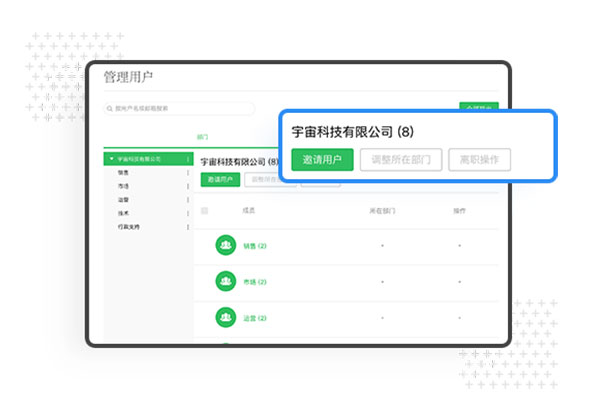Click the 调整所在部门 button in the callout
This screenshot has width=600, height=408.
click(x=400, y=160)
